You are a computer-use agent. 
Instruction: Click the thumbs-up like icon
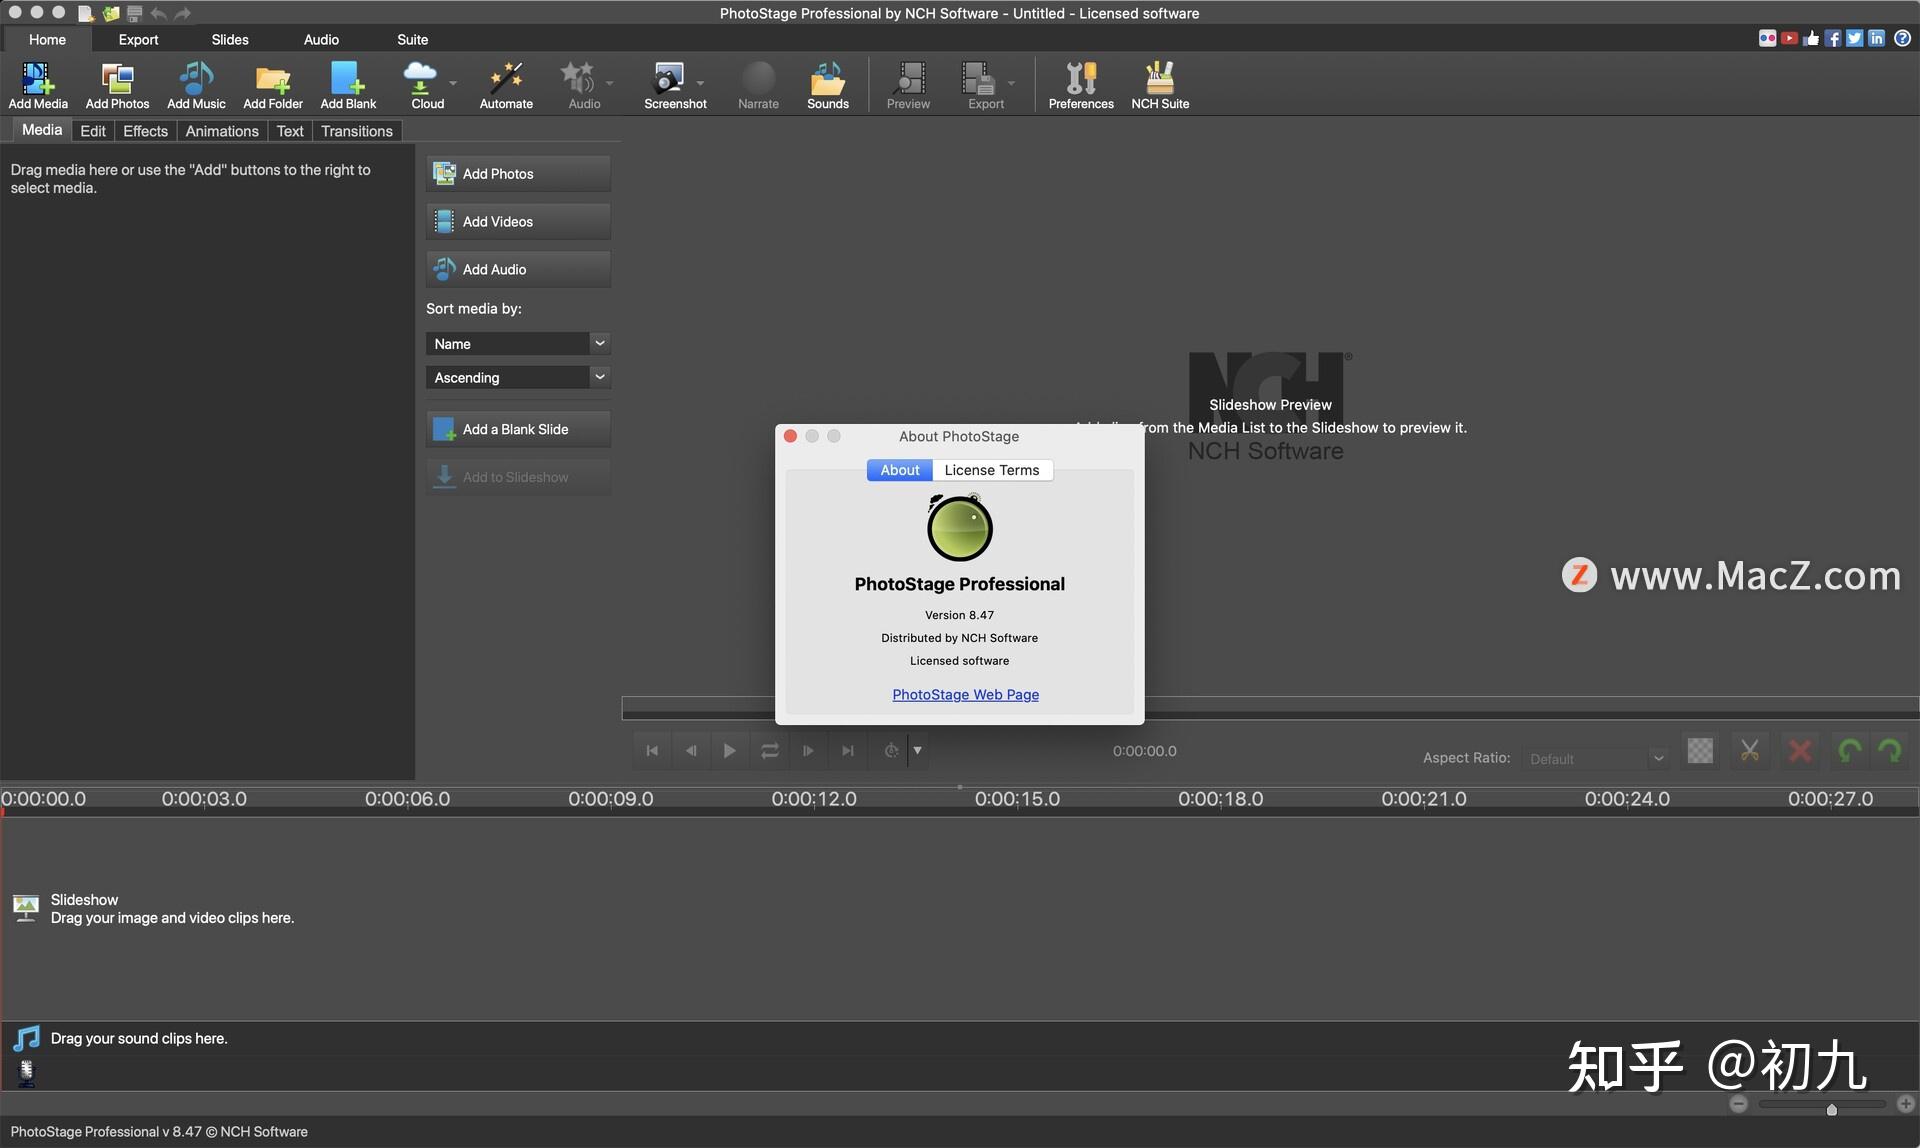click(x=1811, y=38)
